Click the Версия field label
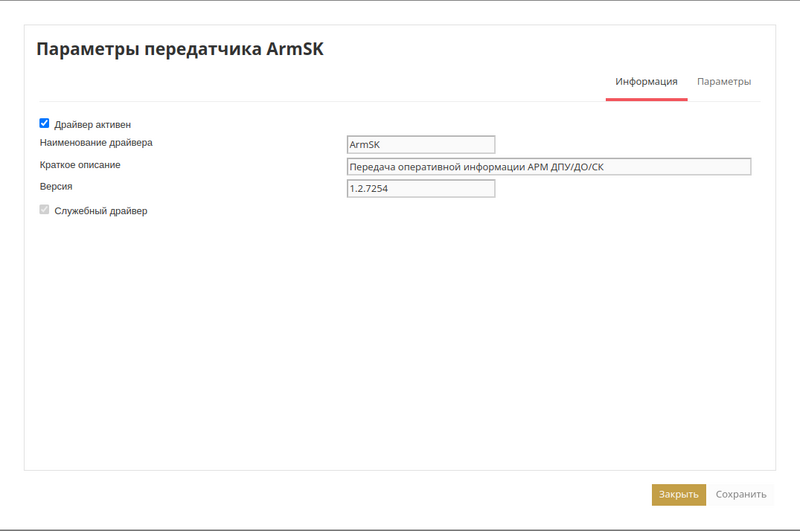800x531 pixels. pos(56,186)
